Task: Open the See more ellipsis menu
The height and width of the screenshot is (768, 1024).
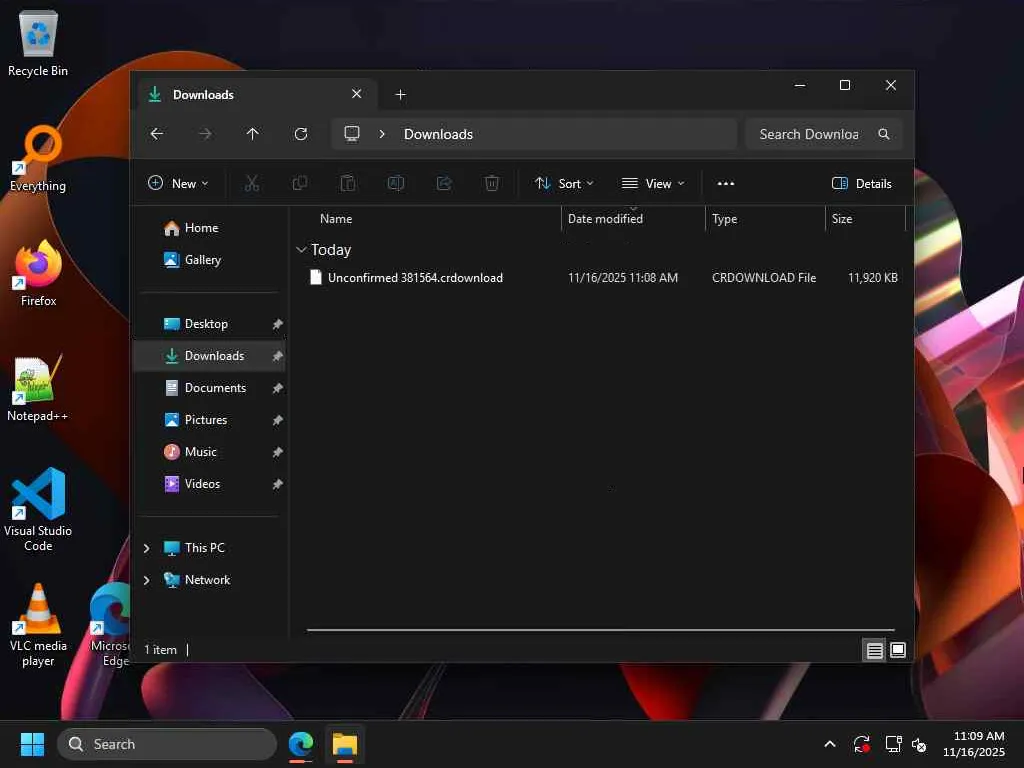Action: click(x=726, y=184)
